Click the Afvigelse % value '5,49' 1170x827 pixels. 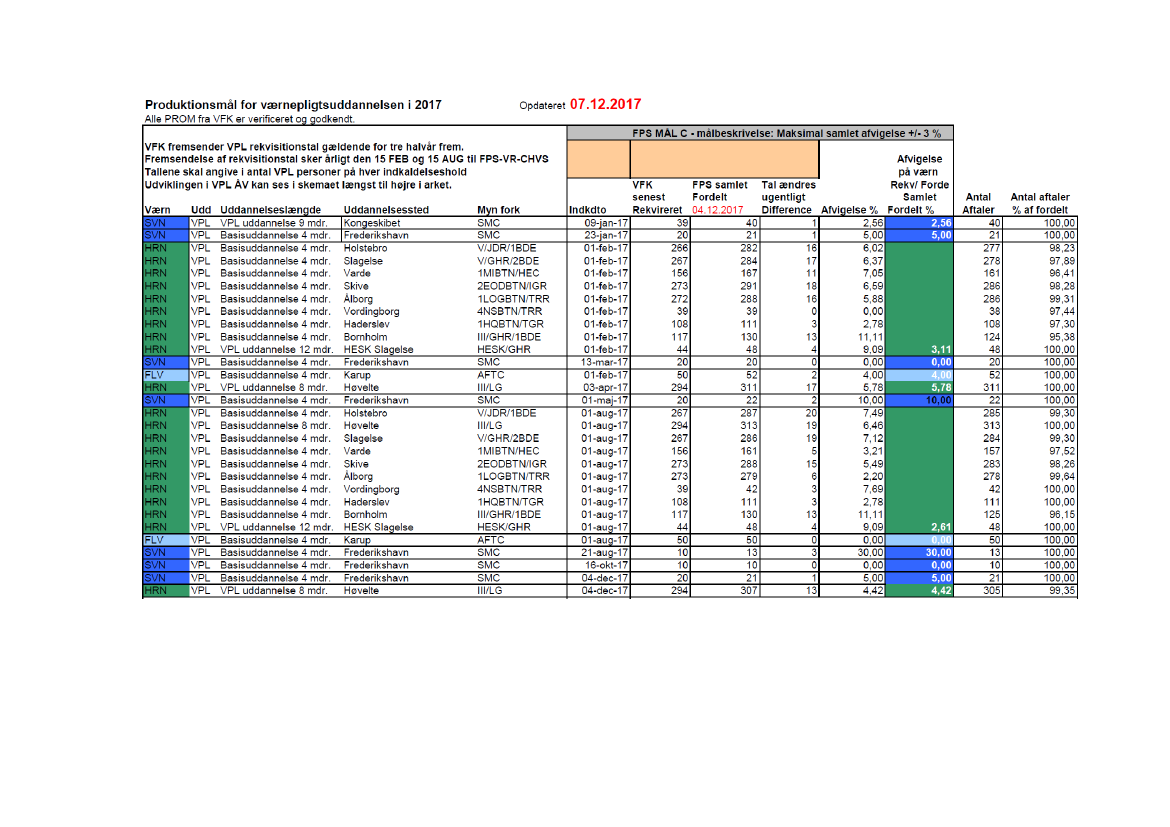click(x=873, y=464)
